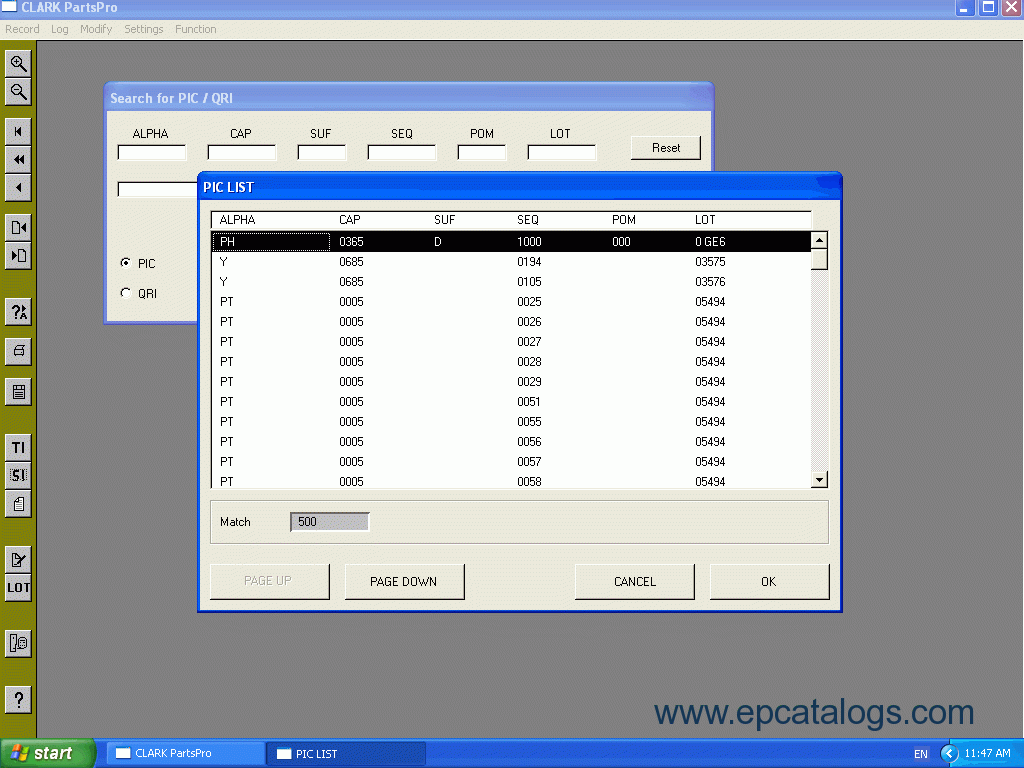Image resolution: width=1024 pixels, height=768 pixels.
Task: Click the rewind double-arrow icon
Action: pos(18,159)
